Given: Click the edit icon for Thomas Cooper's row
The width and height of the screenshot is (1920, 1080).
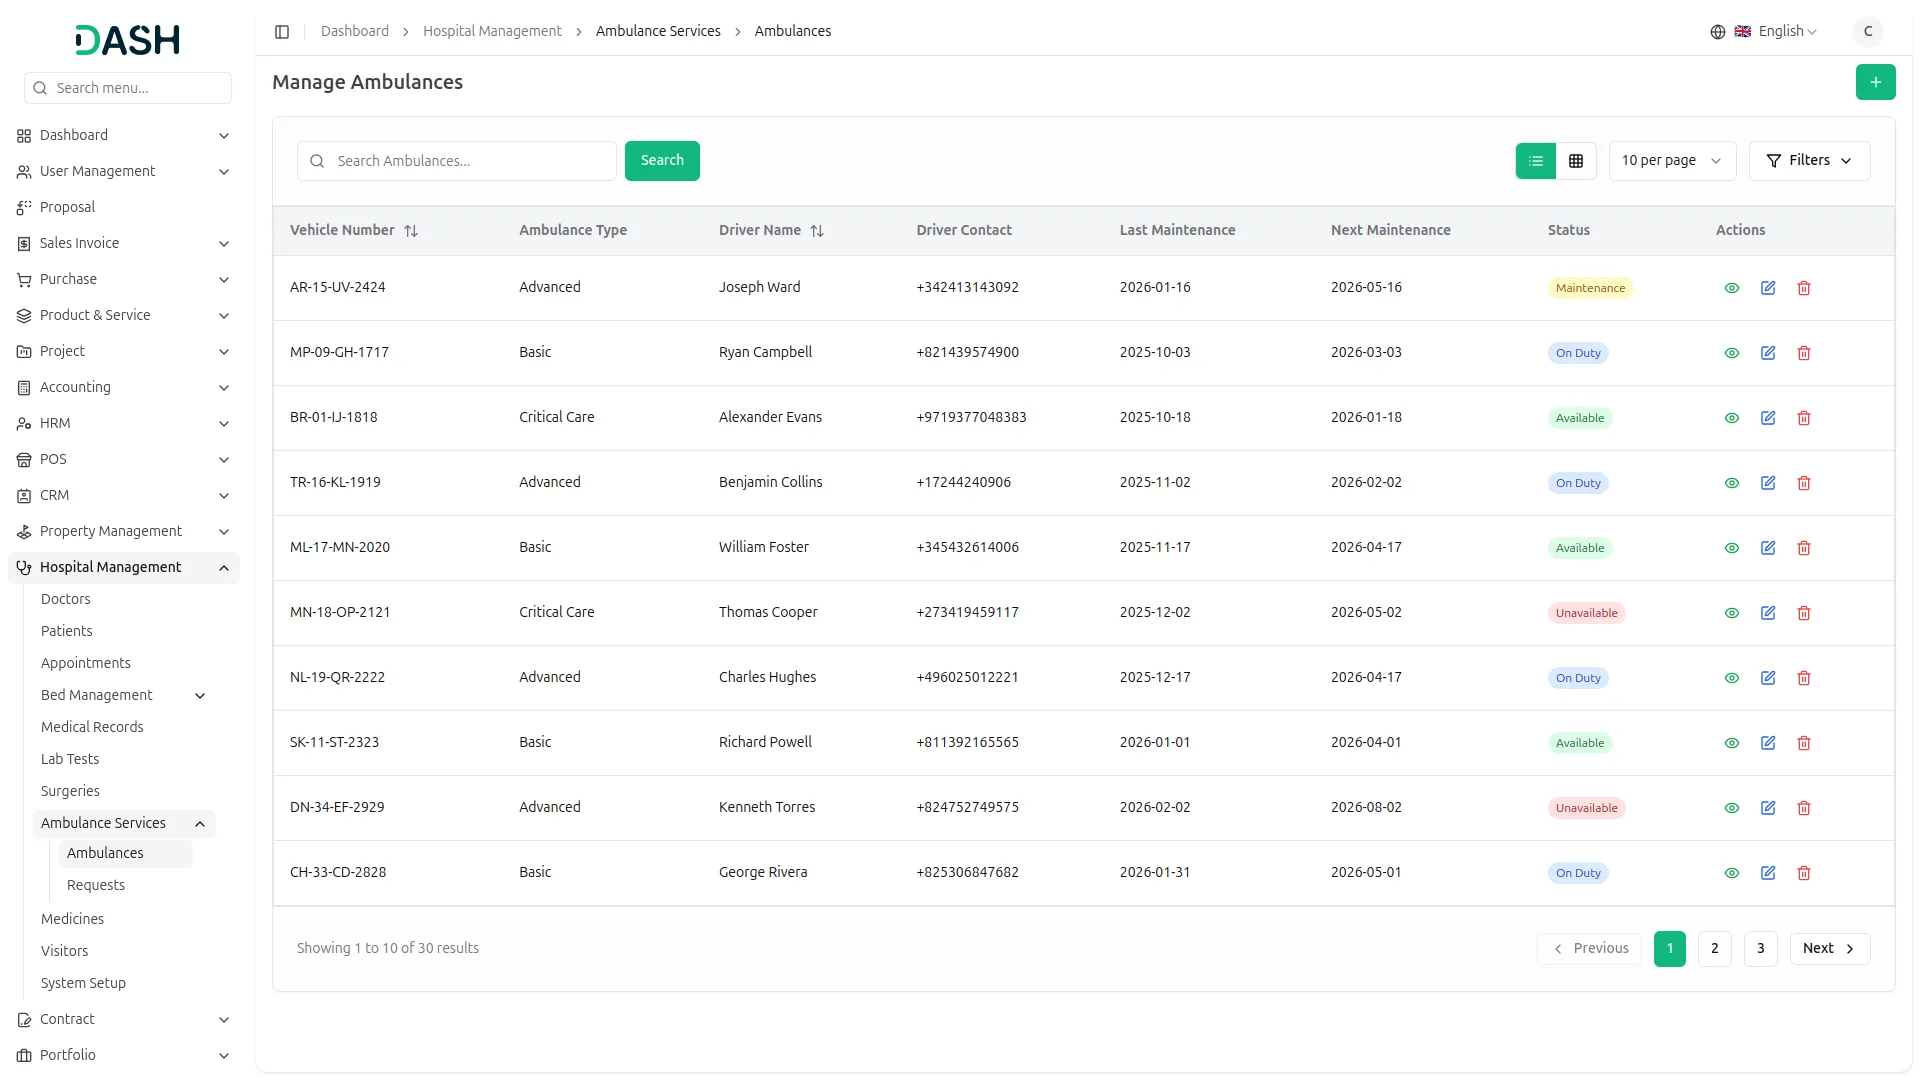Looking at the screenshot, I should 1767,613.
